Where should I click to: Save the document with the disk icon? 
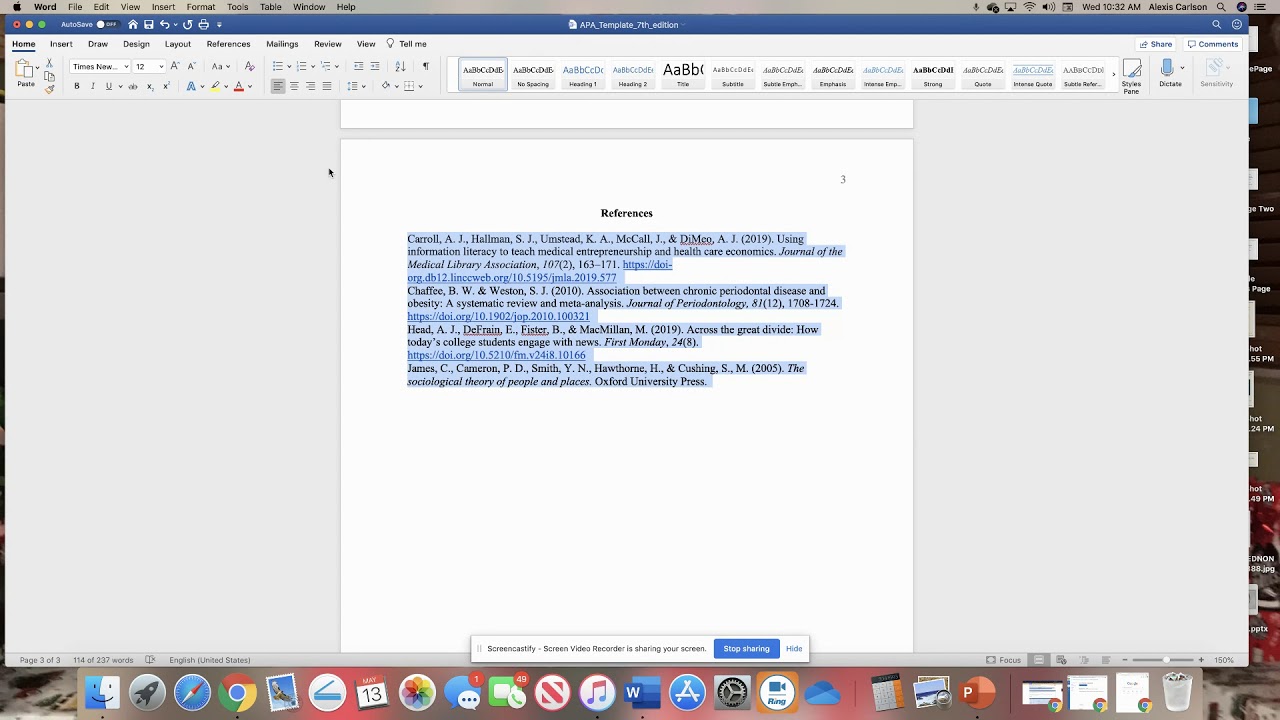point(148,24)
